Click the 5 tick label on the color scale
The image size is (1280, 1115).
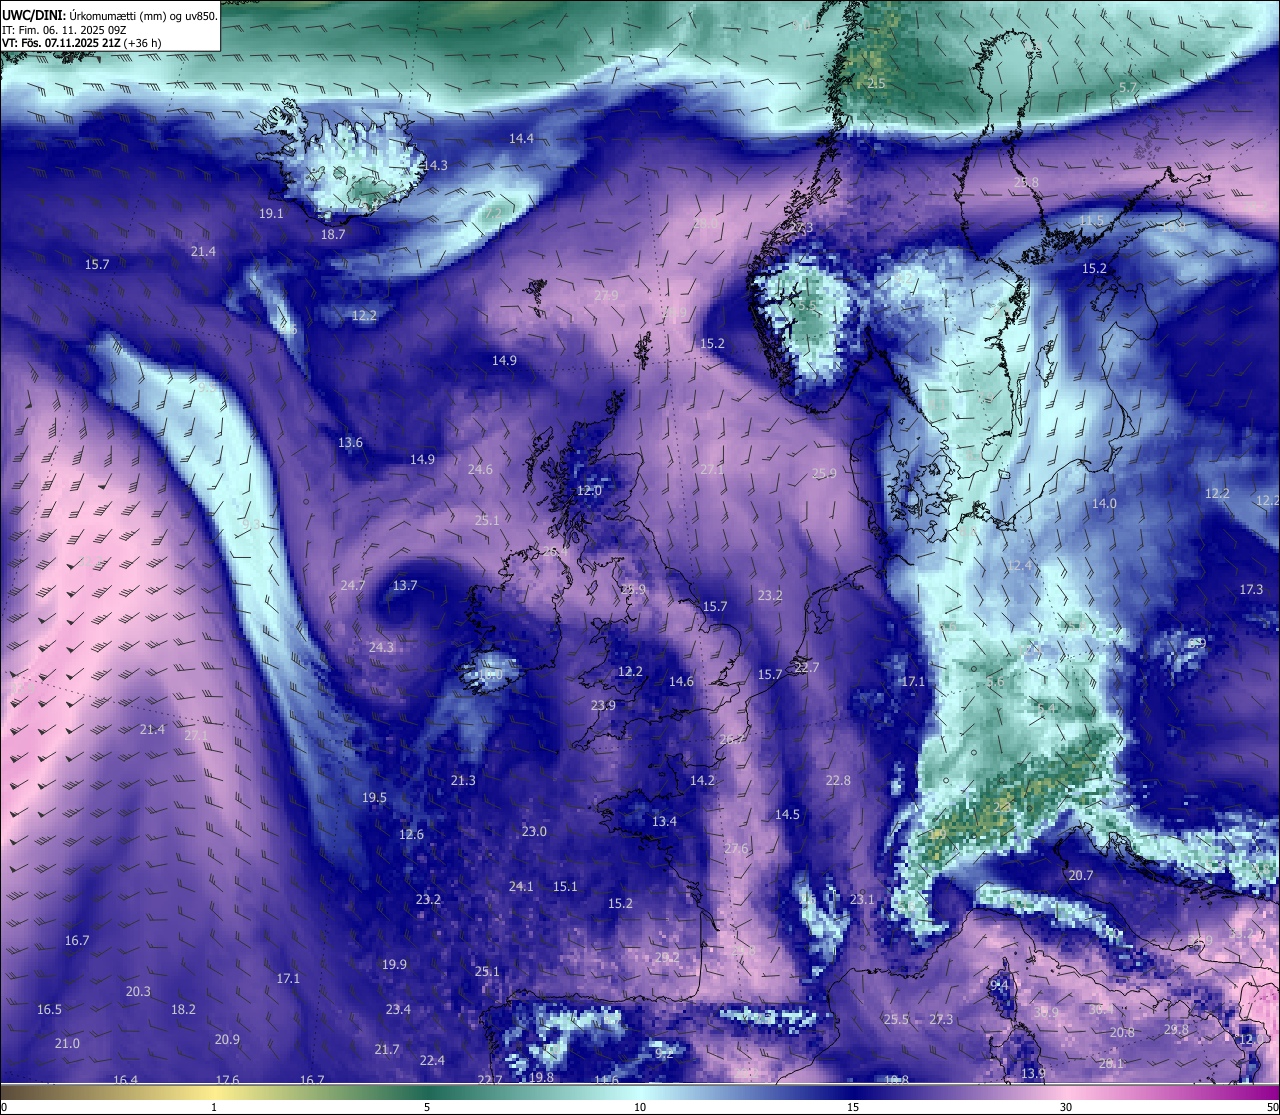pyautogui.click(x=427, y=1107)
